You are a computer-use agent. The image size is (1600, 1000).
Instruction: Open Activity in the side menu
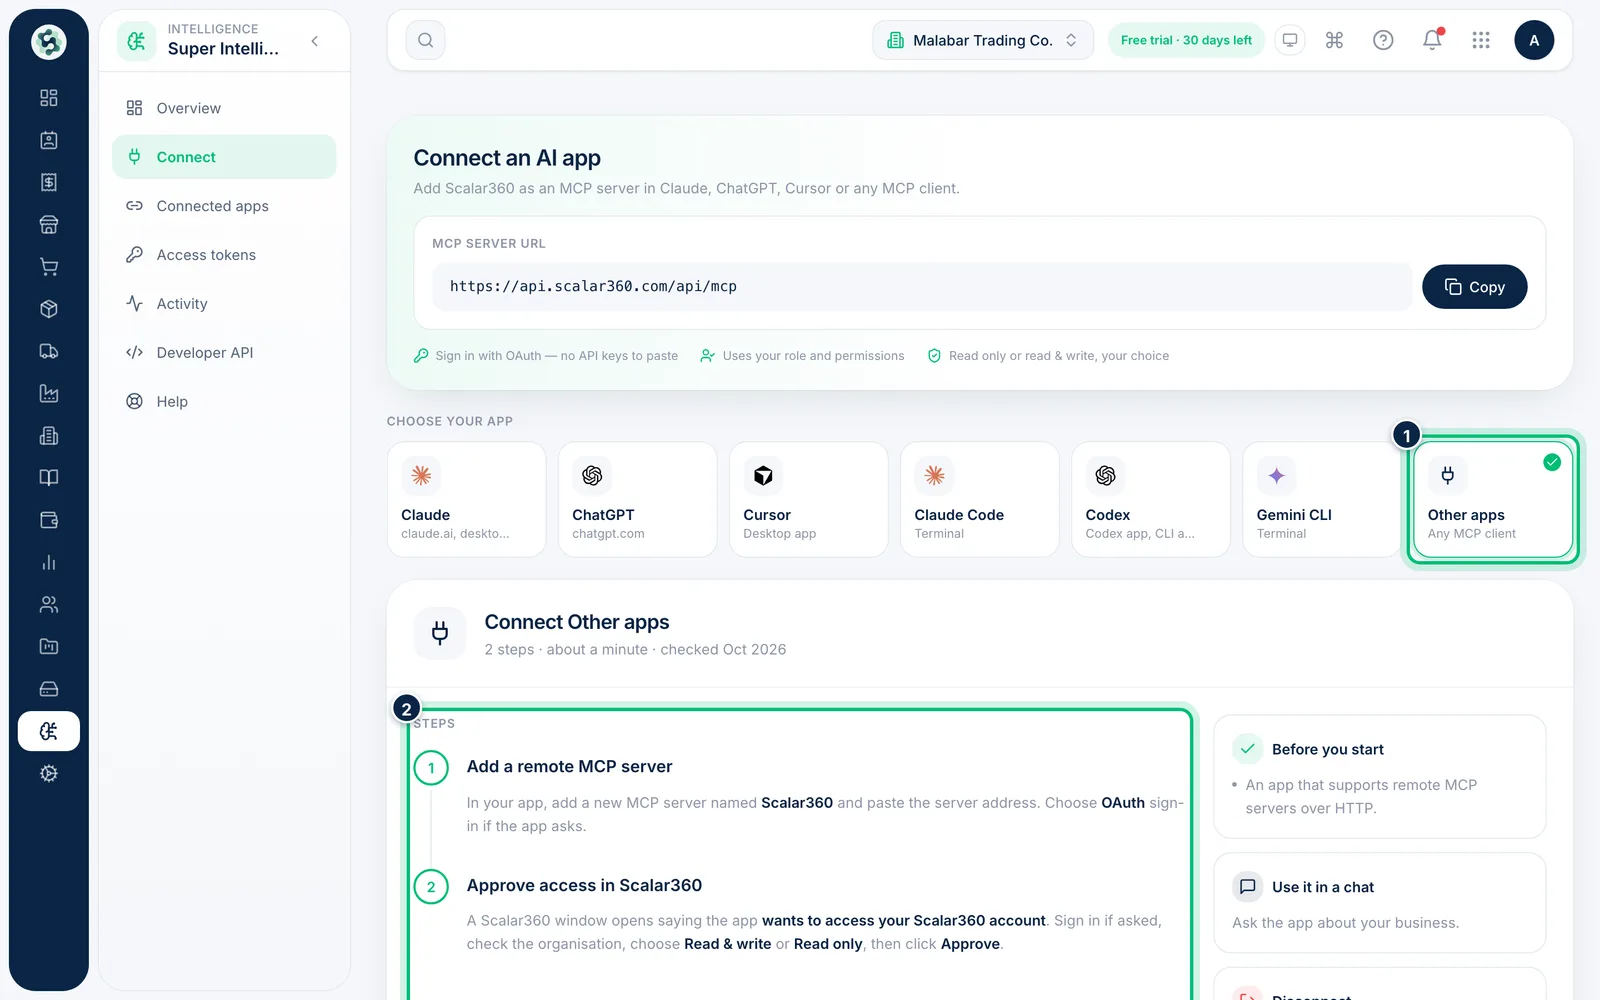224,304
